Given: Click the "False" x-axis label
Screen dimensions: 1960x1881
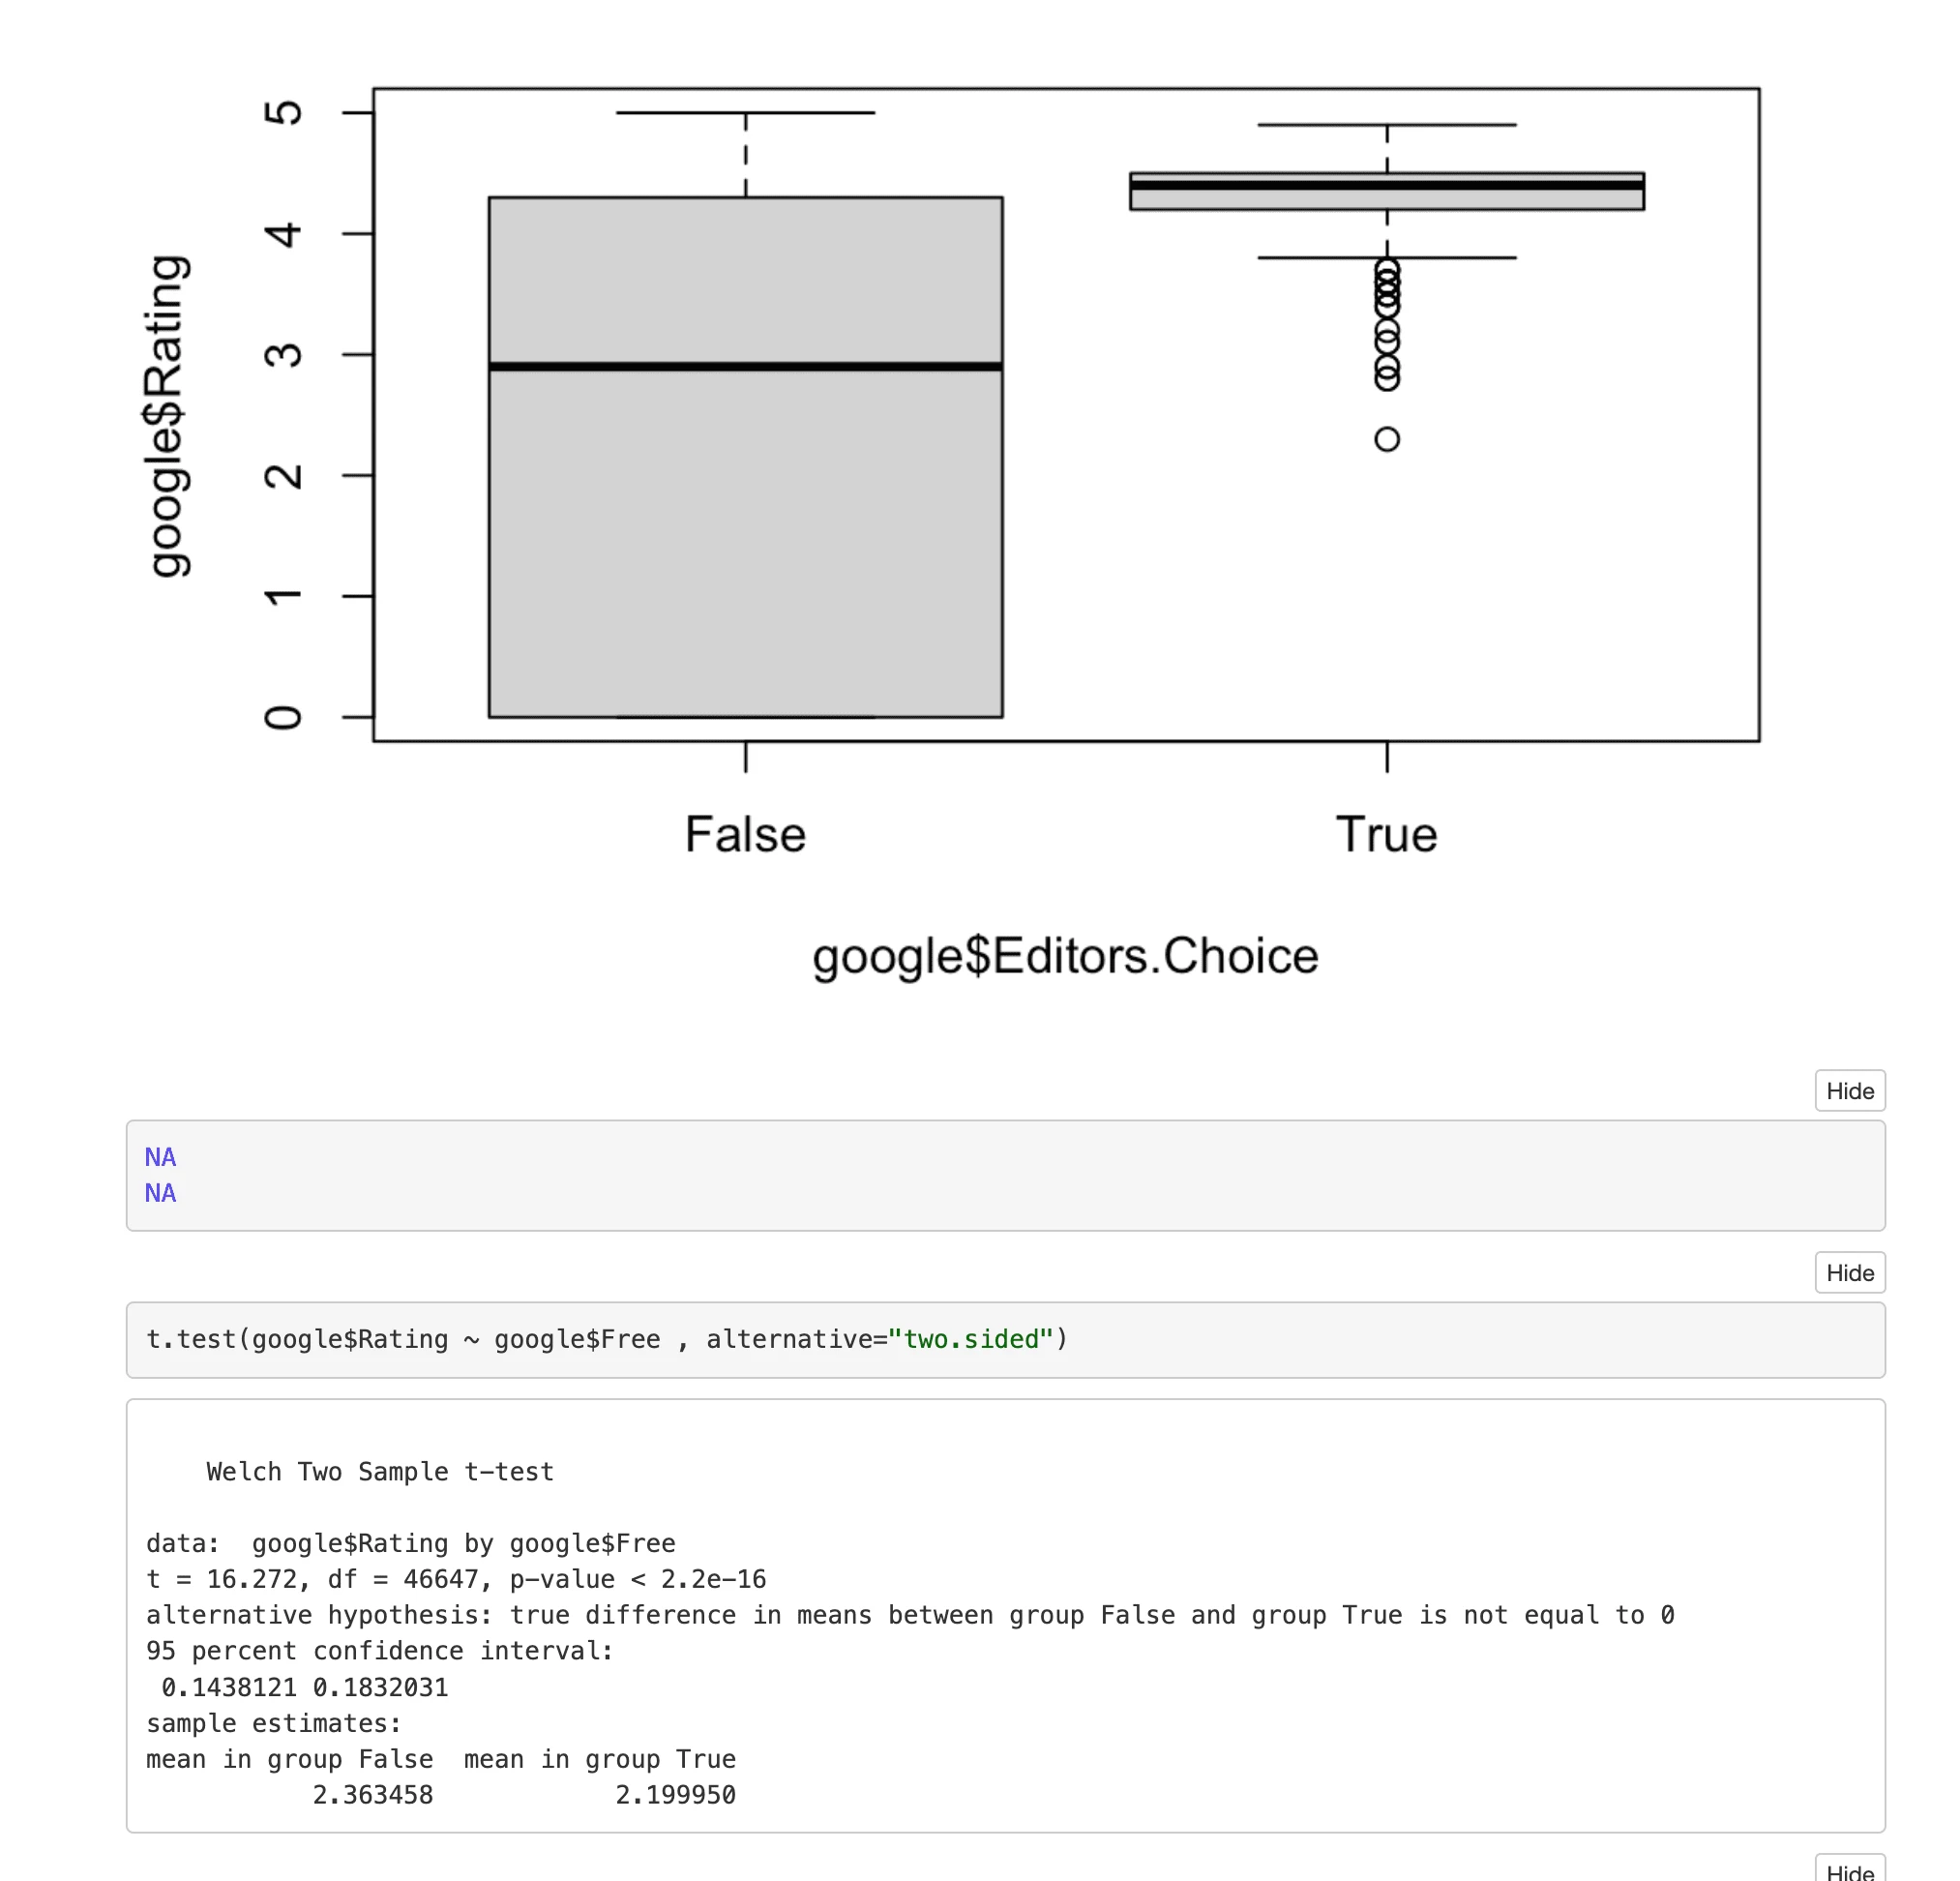Looking at the screenshot, I should [x=745, y=834].
